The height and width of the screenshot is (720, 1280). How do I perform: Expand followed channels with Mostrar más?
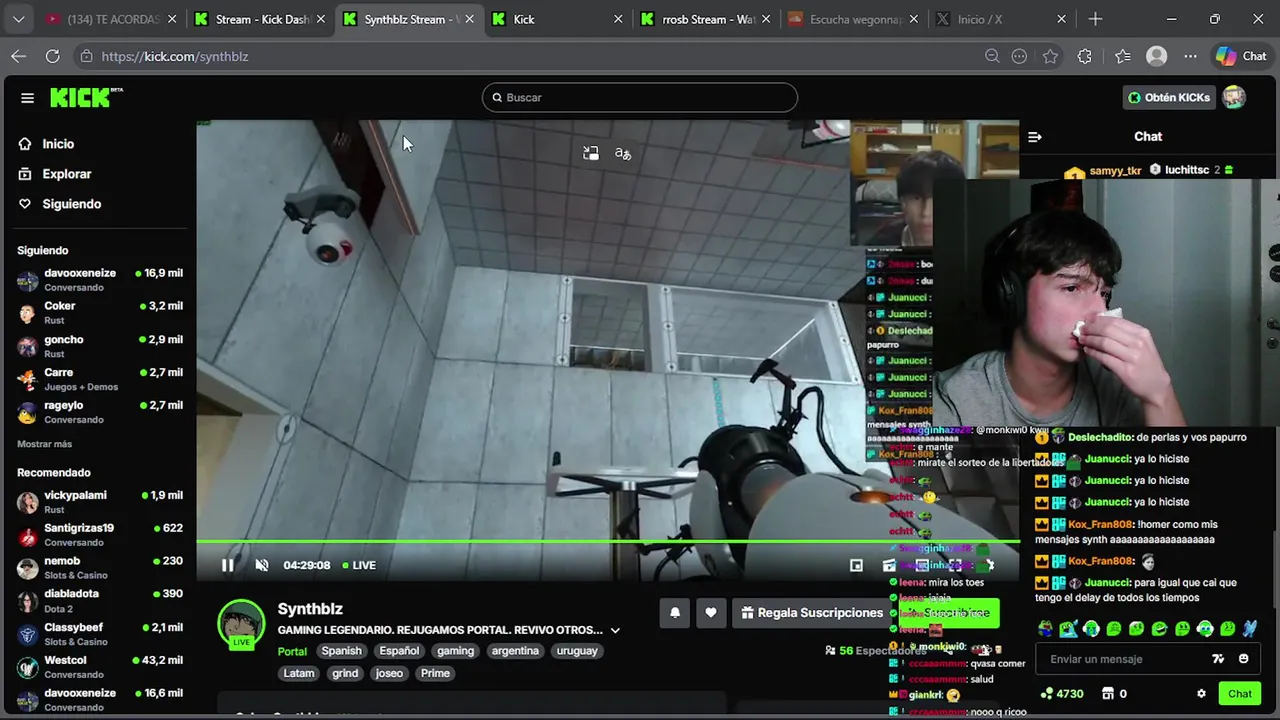pyautogui.click(x=44, y=444)
